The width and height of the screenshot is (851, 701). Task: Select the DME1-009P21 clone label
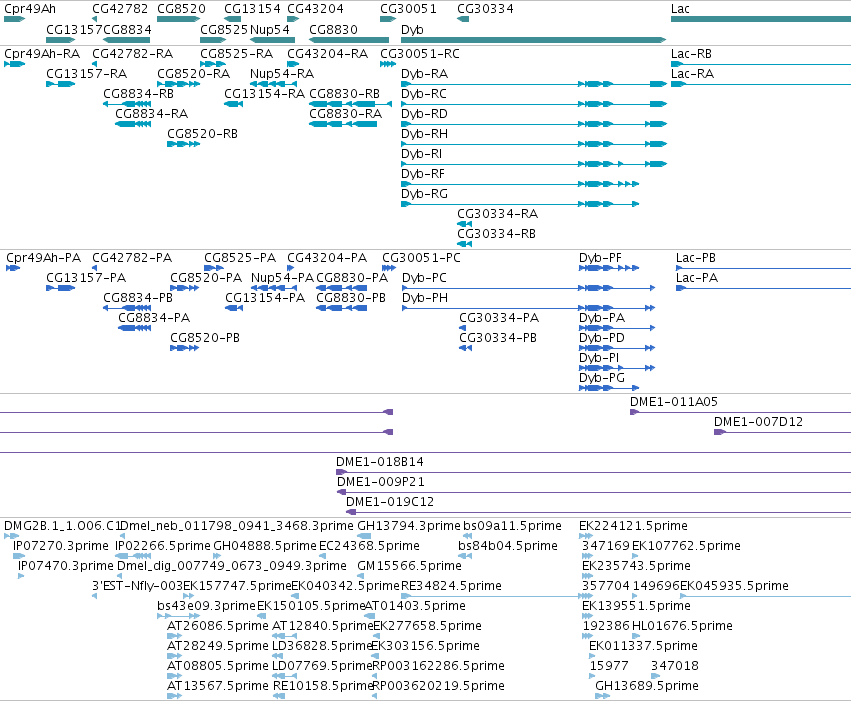(x=381, y=482)
